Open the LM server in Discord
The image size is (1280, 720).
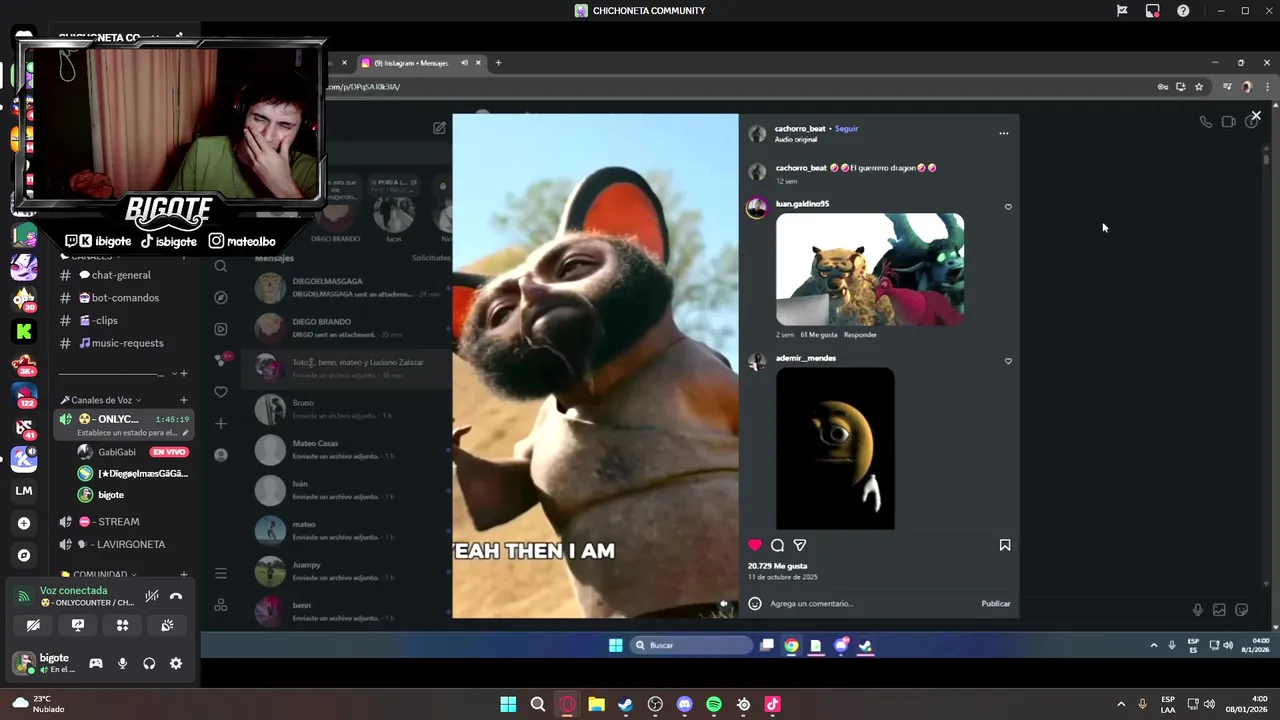tap(24, 491)
